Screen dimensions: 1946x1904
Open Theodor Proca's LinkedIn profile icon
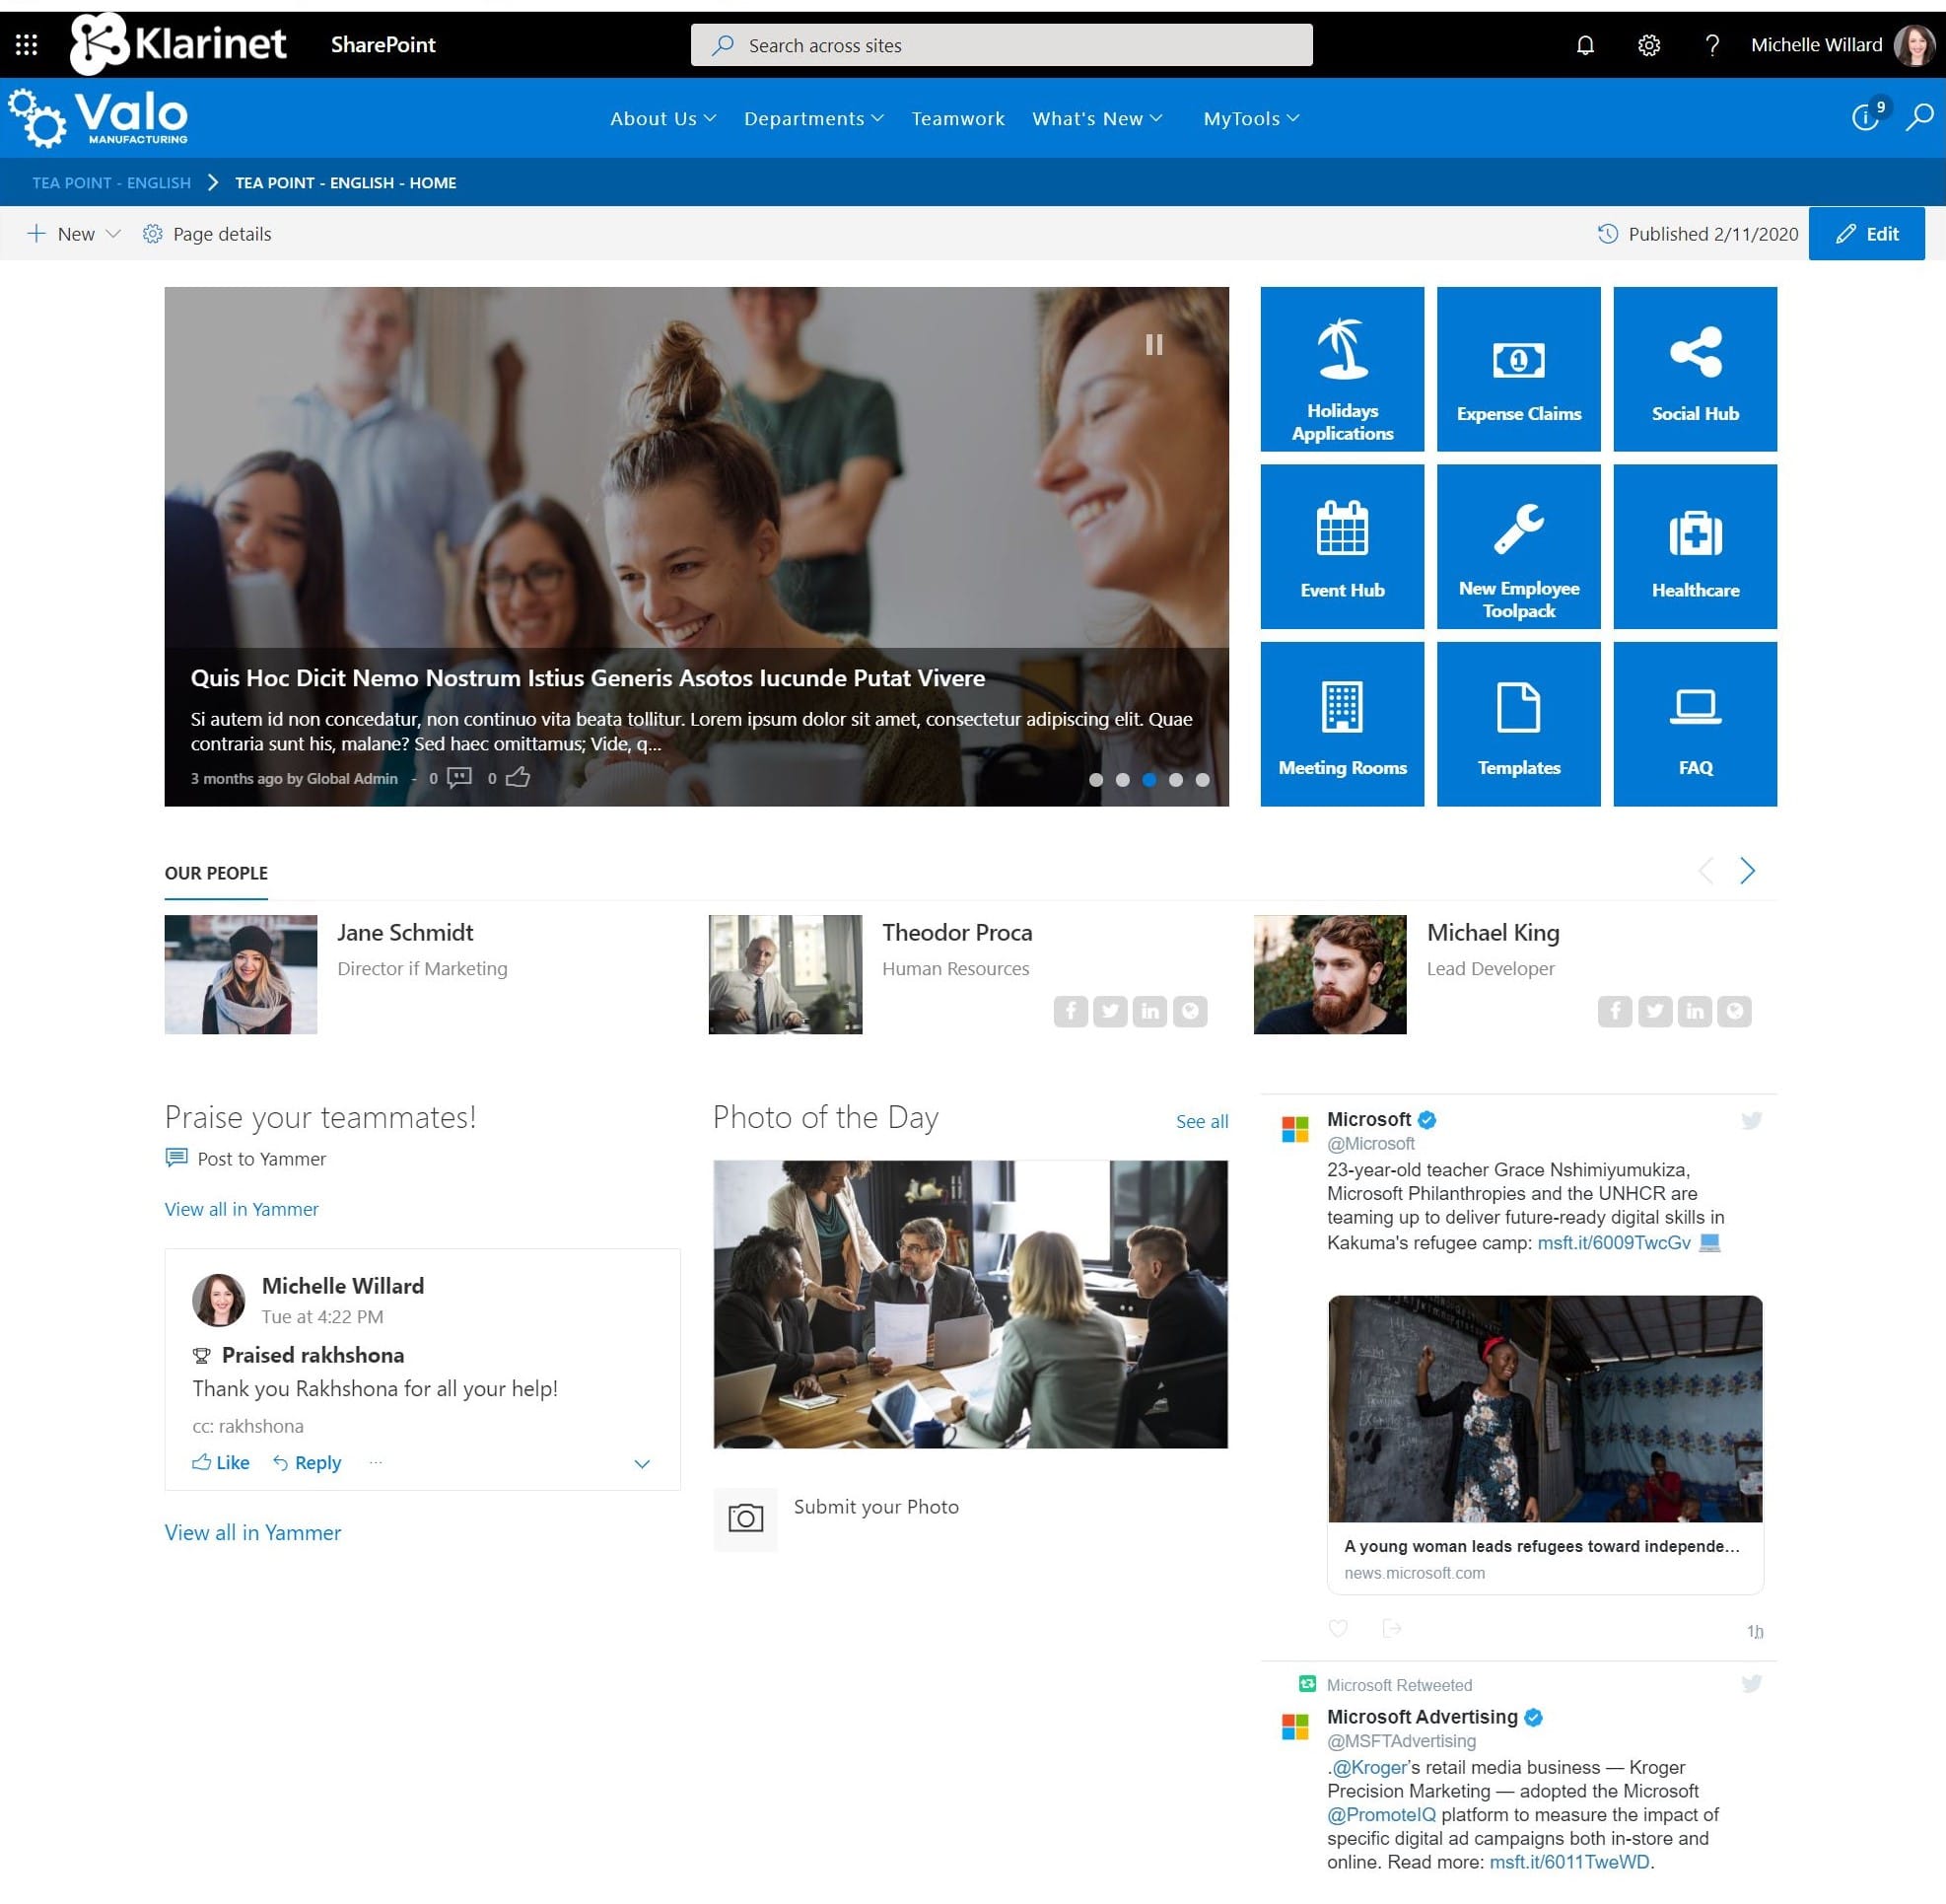[x=1150, y=1011]
